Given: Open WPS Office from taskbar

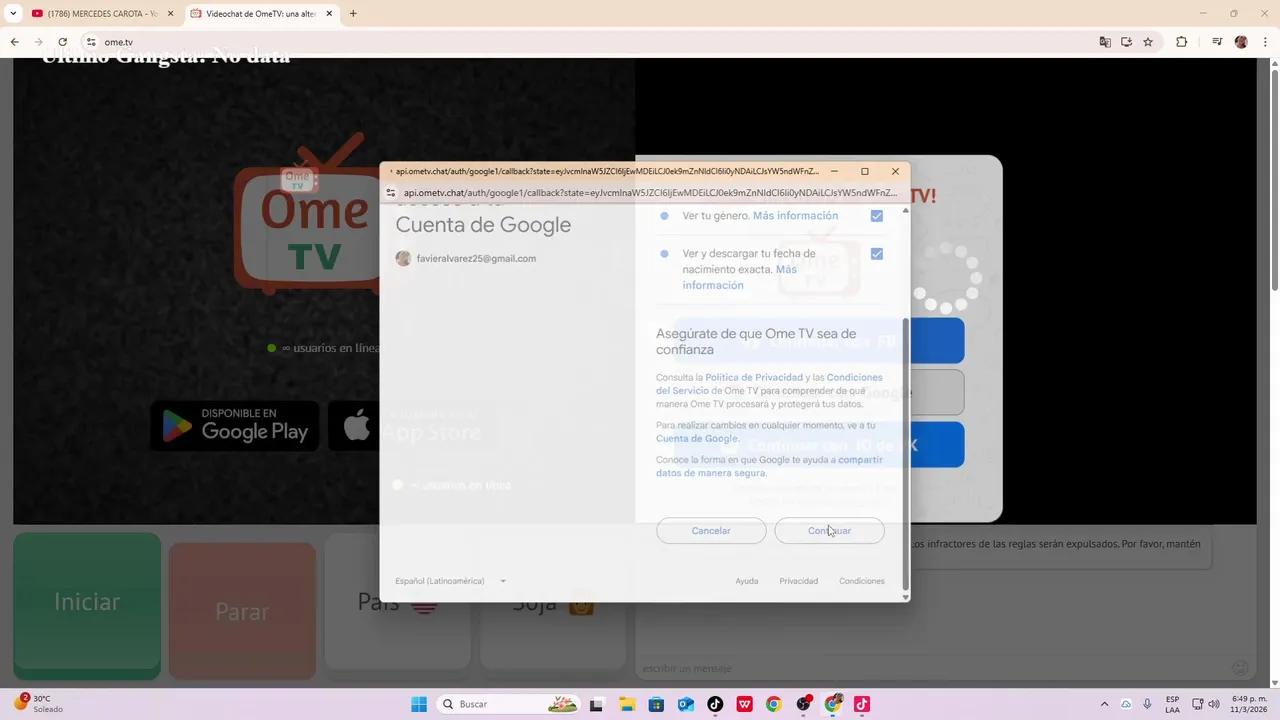Looking at the screenshot, I should tap(745, 704).
